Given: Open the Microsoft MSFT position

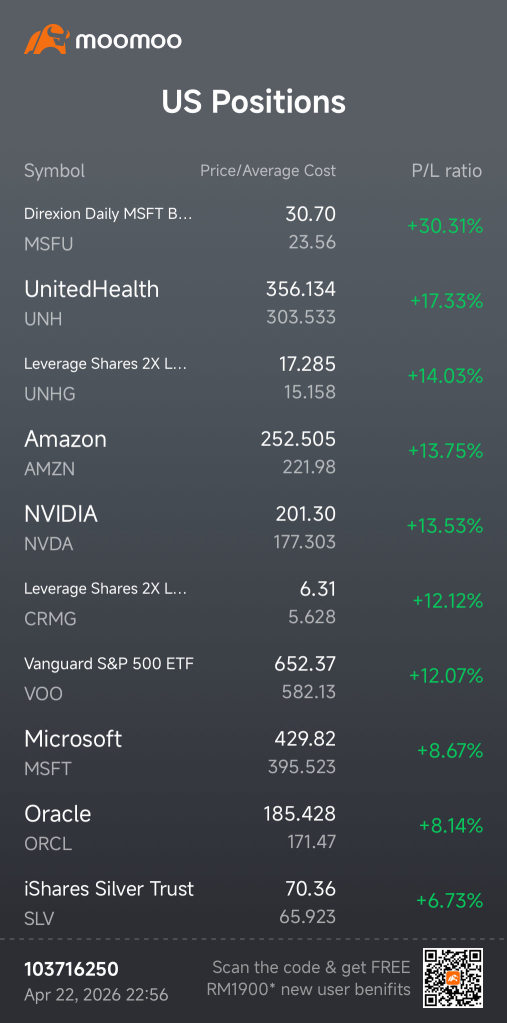Looking at the screenshot, I should coord(253,753).
